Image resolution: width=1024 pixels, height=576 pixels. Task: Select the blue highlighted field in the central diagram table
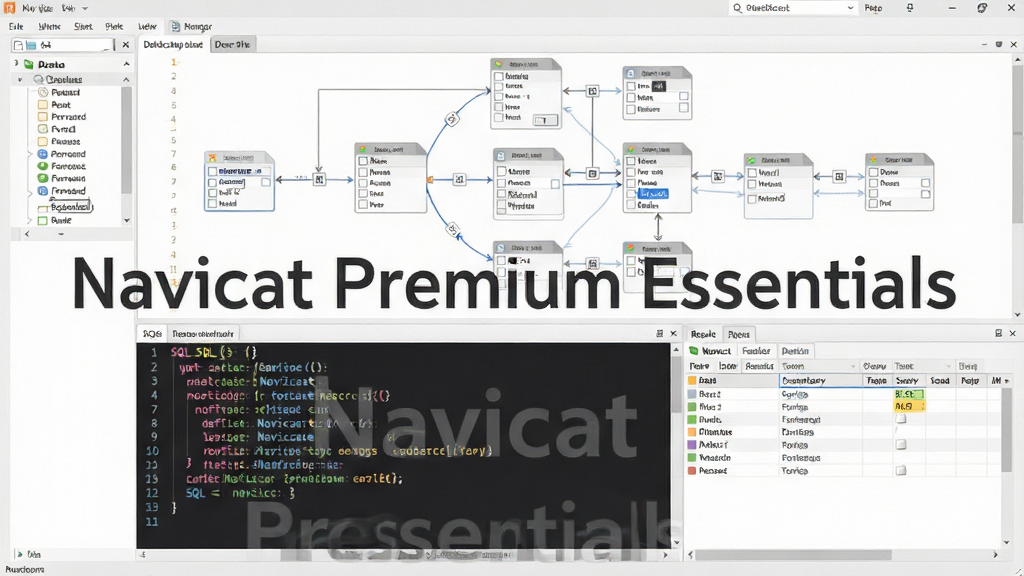pyautogui.click(x=654, y=194)
